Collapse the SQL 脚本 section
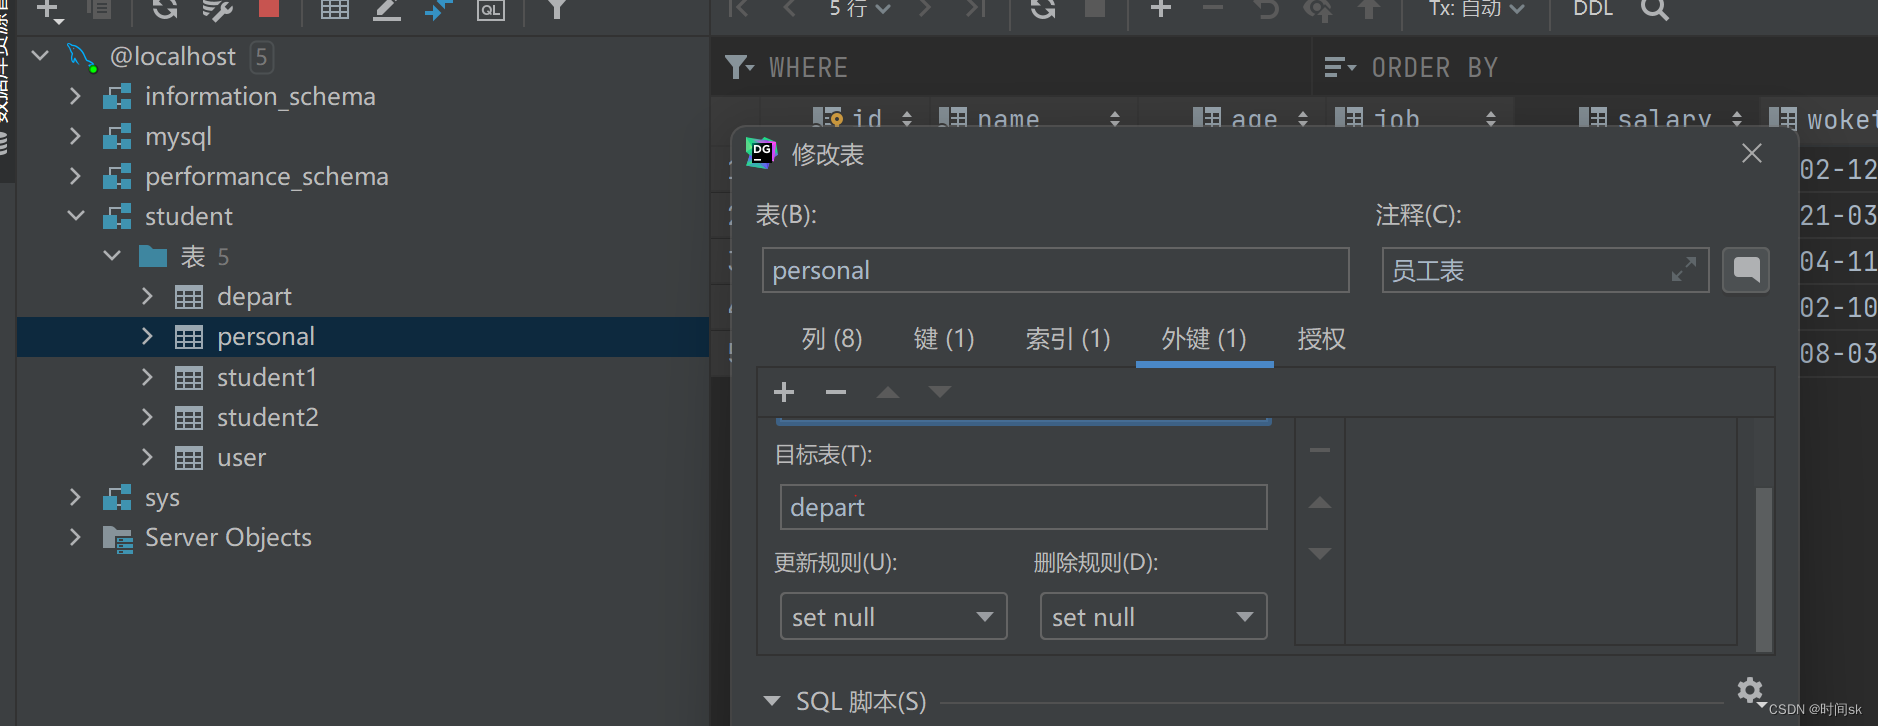This screenshot has height=726, width=1878. pyautogui.click(x=771, y=701)
